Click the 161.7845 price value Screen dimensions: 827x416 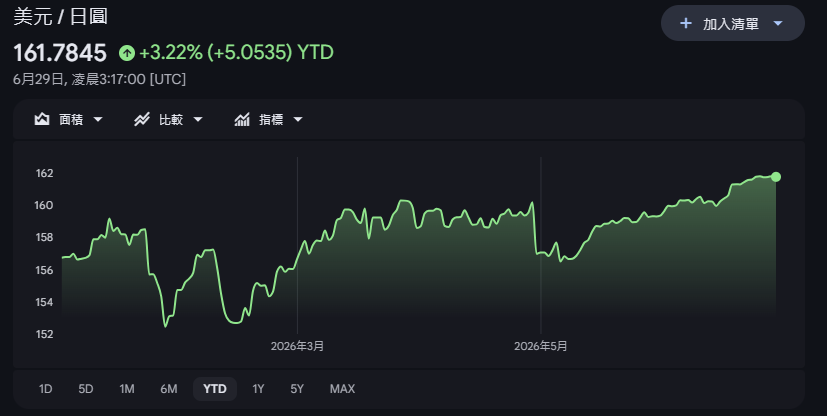coord(60,53)
